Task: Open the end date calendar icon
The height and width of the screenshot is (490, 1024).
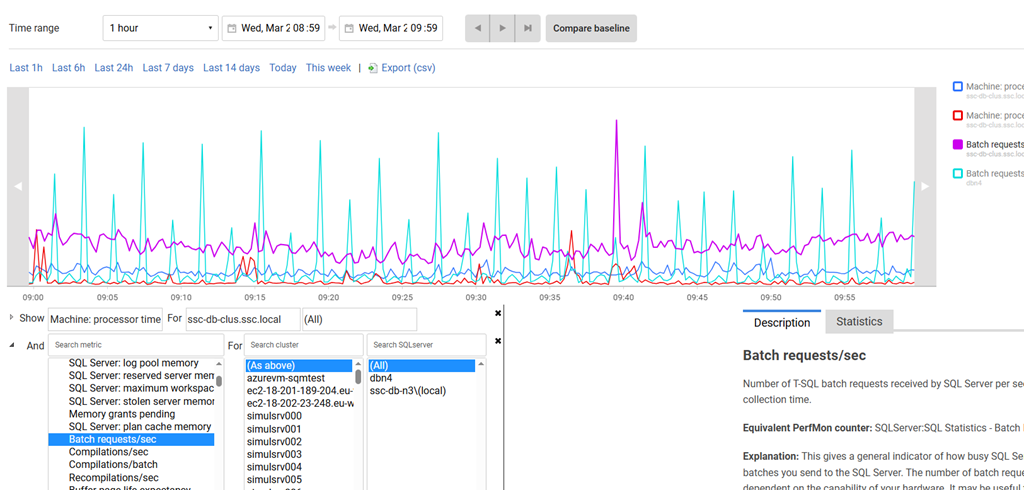Action: [x=349, y=29]
